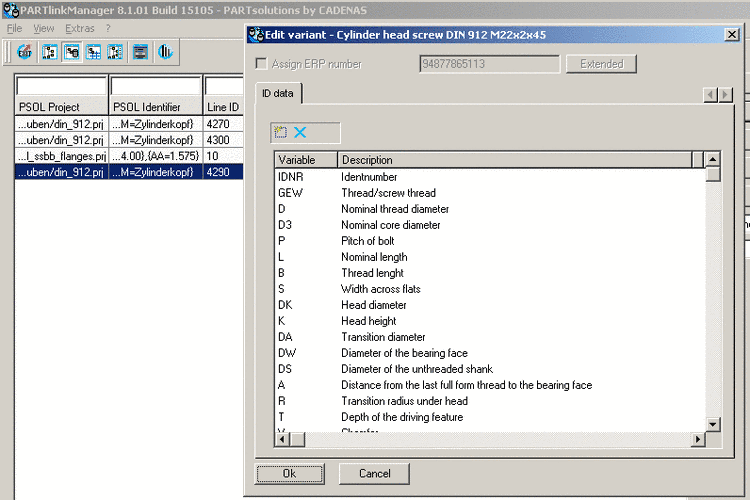Click the variable list scroll up arrow
The image size is (750, 500).
click(x=713, y=159)
